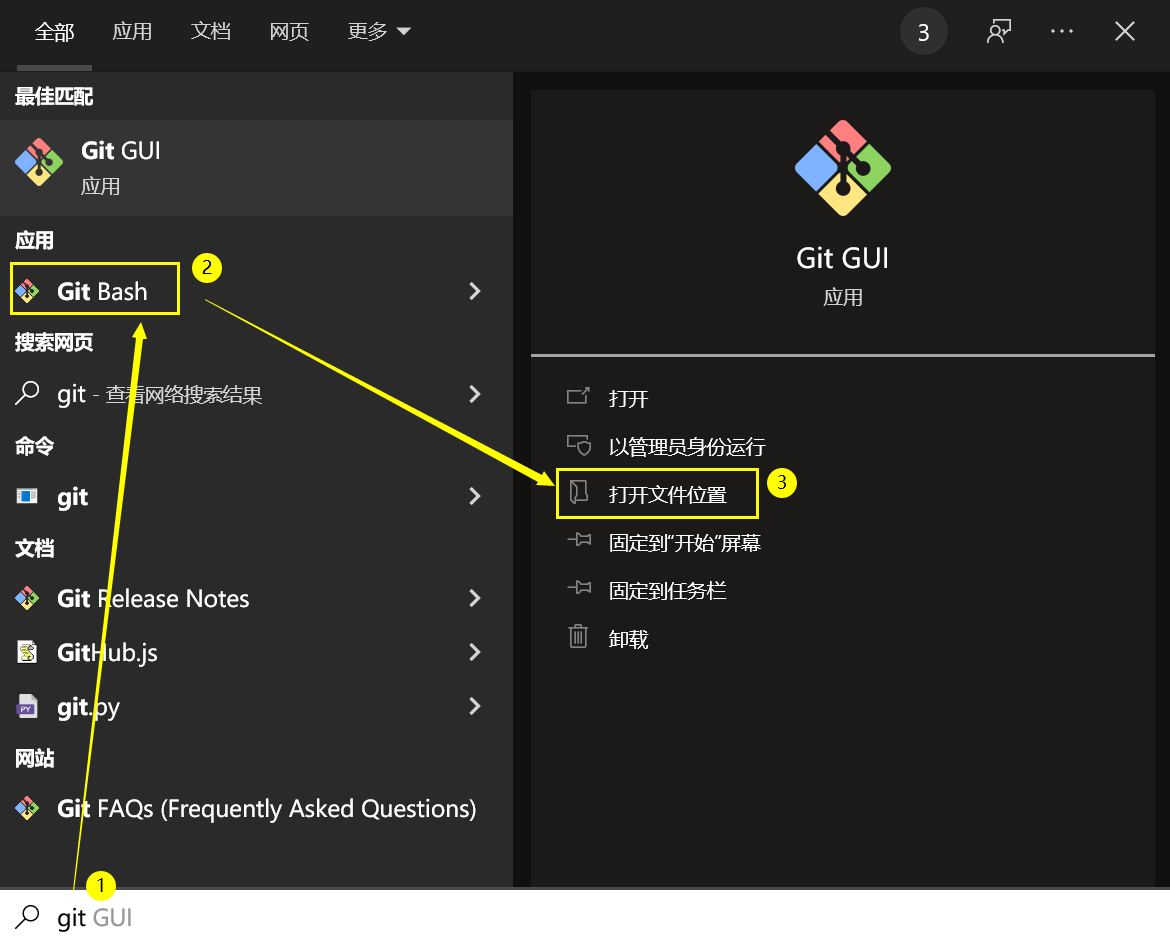Click the pin icon beside 固定到任务栏
The image size is (1170, 939).
click(x=579, y=587)
